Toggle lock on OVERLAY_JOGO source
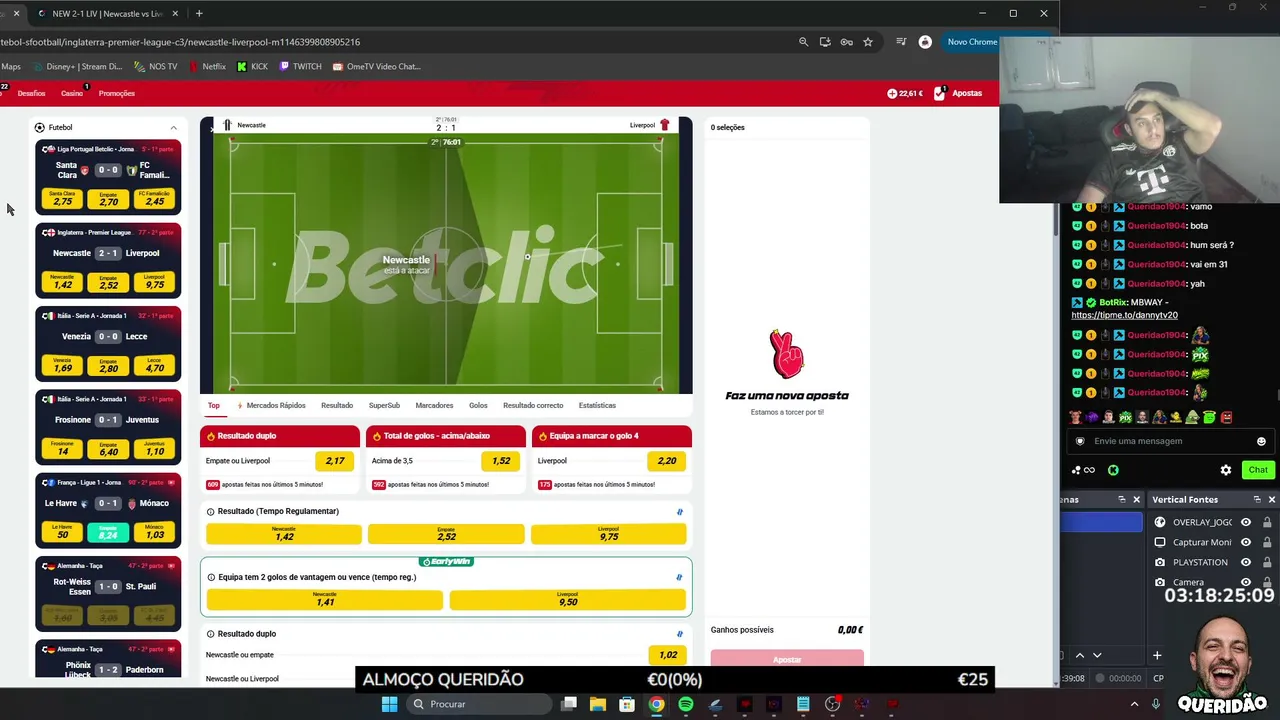This screenshot has height=720, width=1280. (x=1267, y=522)
